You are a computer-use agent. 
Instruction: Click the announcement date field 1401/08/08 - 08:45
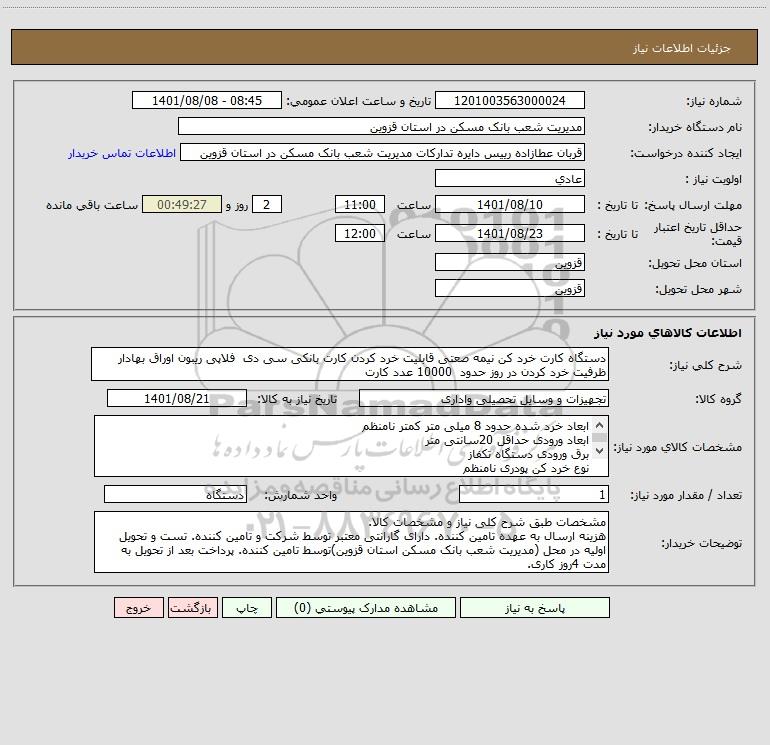click(x=207, y=100)
